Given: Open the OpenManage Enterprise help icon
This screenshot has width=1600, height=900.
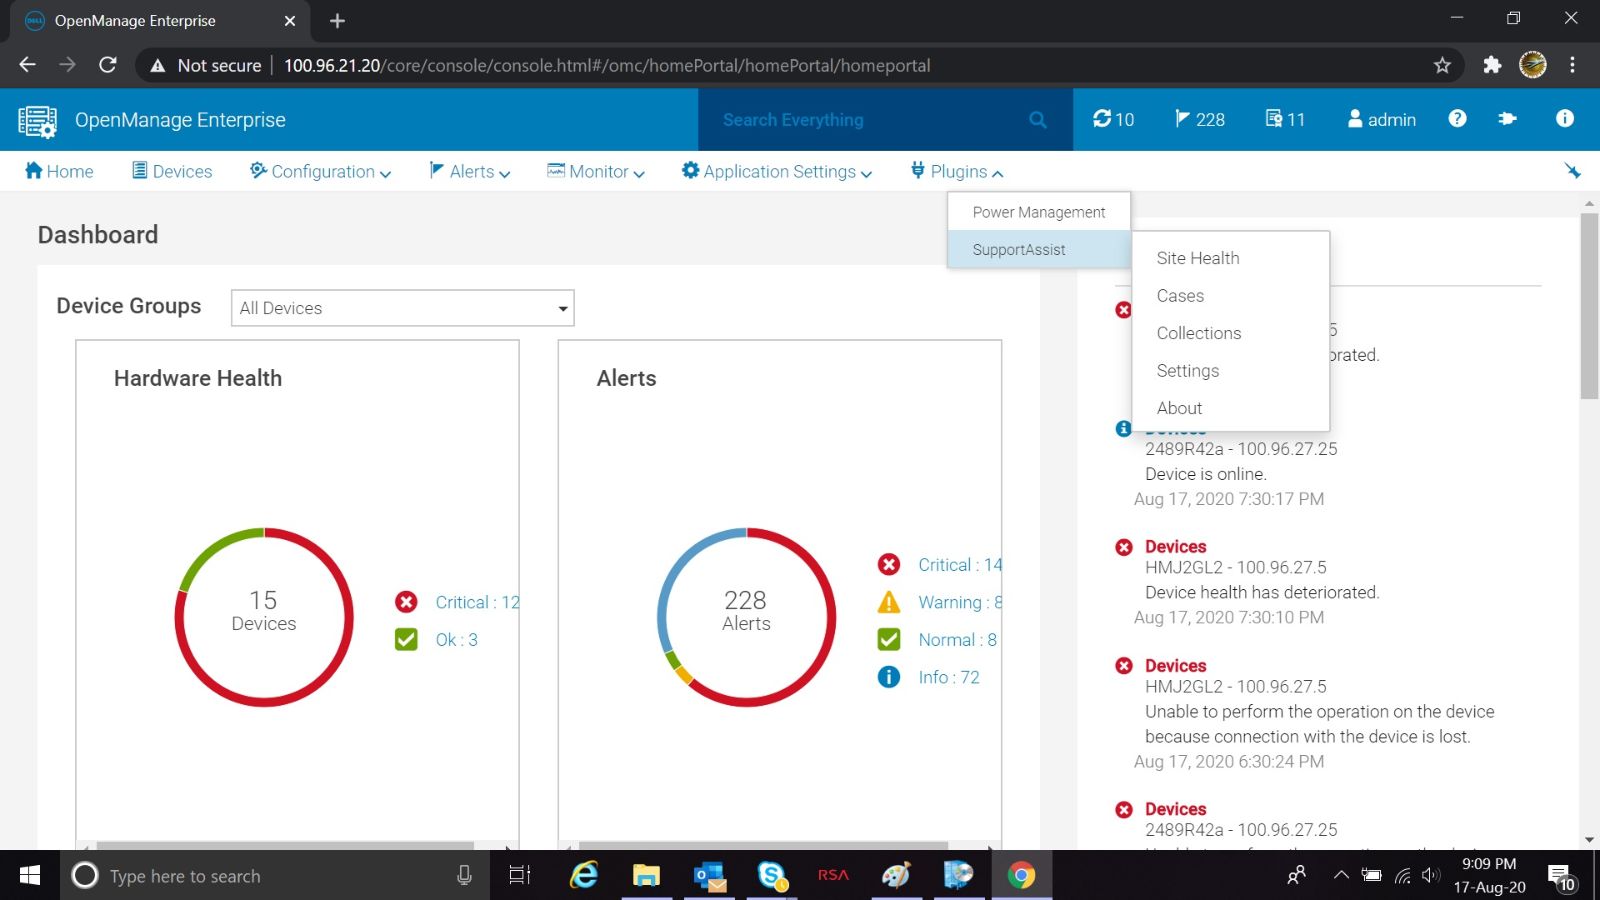Looking at the screenshot, I should [1457, 119].
